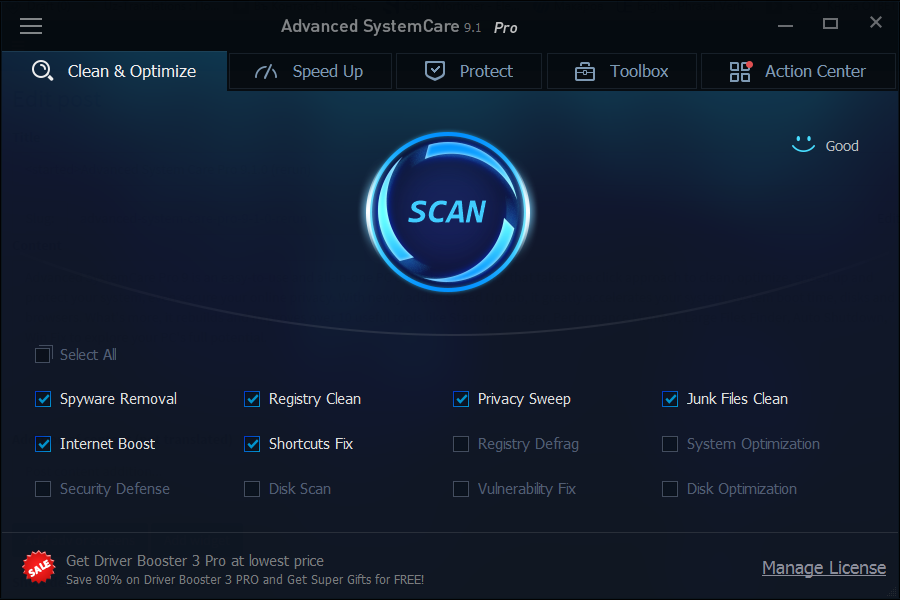This screenshot has width=900, height=600.
Task: Enable the Registry Defrag checkbox
Action: (x=461, y=444)
